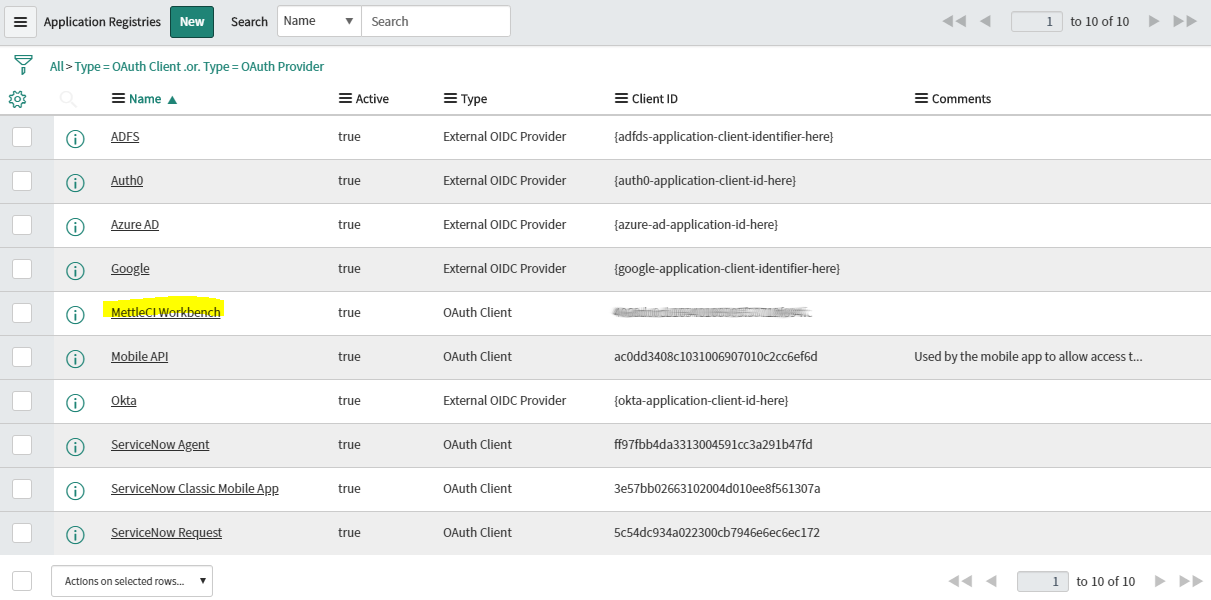Viewport: 1211px width, 600px height.
Task: Click the column search magnifier icon
Action: (x=68, y=99)
